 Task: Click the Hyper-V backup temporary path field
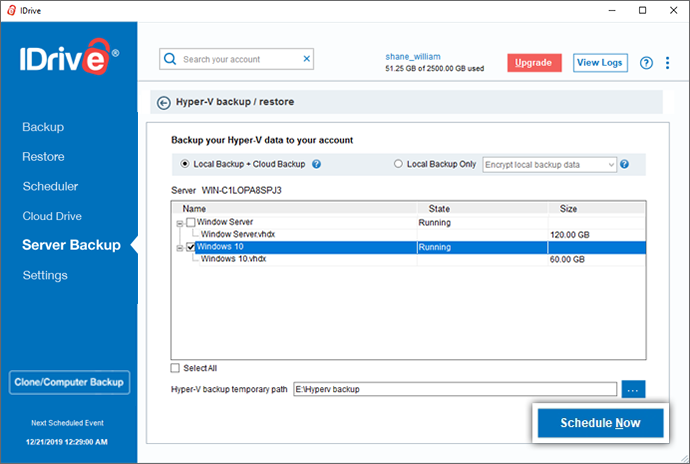click(455, 389)
